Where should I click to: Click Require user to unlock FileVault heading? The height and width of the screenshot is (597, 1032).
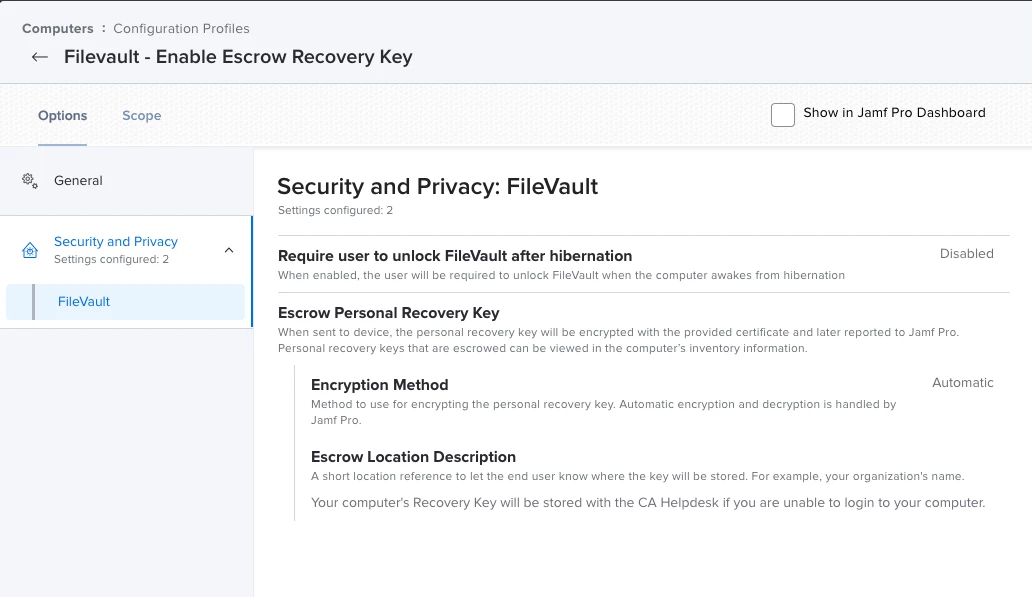click(x=455, y=255)
